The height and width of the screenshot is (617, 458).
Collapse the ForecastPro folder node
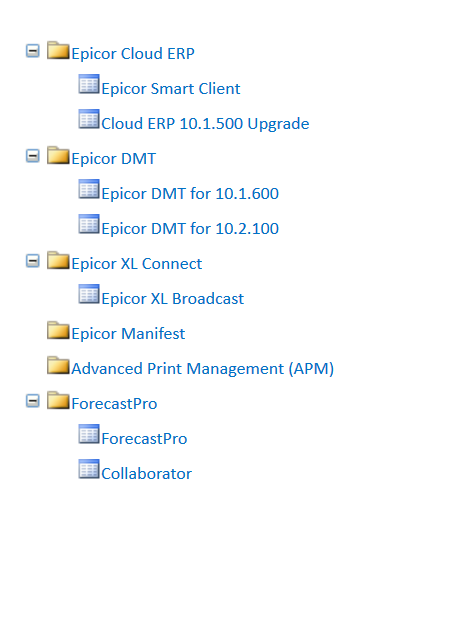[33, 401]
